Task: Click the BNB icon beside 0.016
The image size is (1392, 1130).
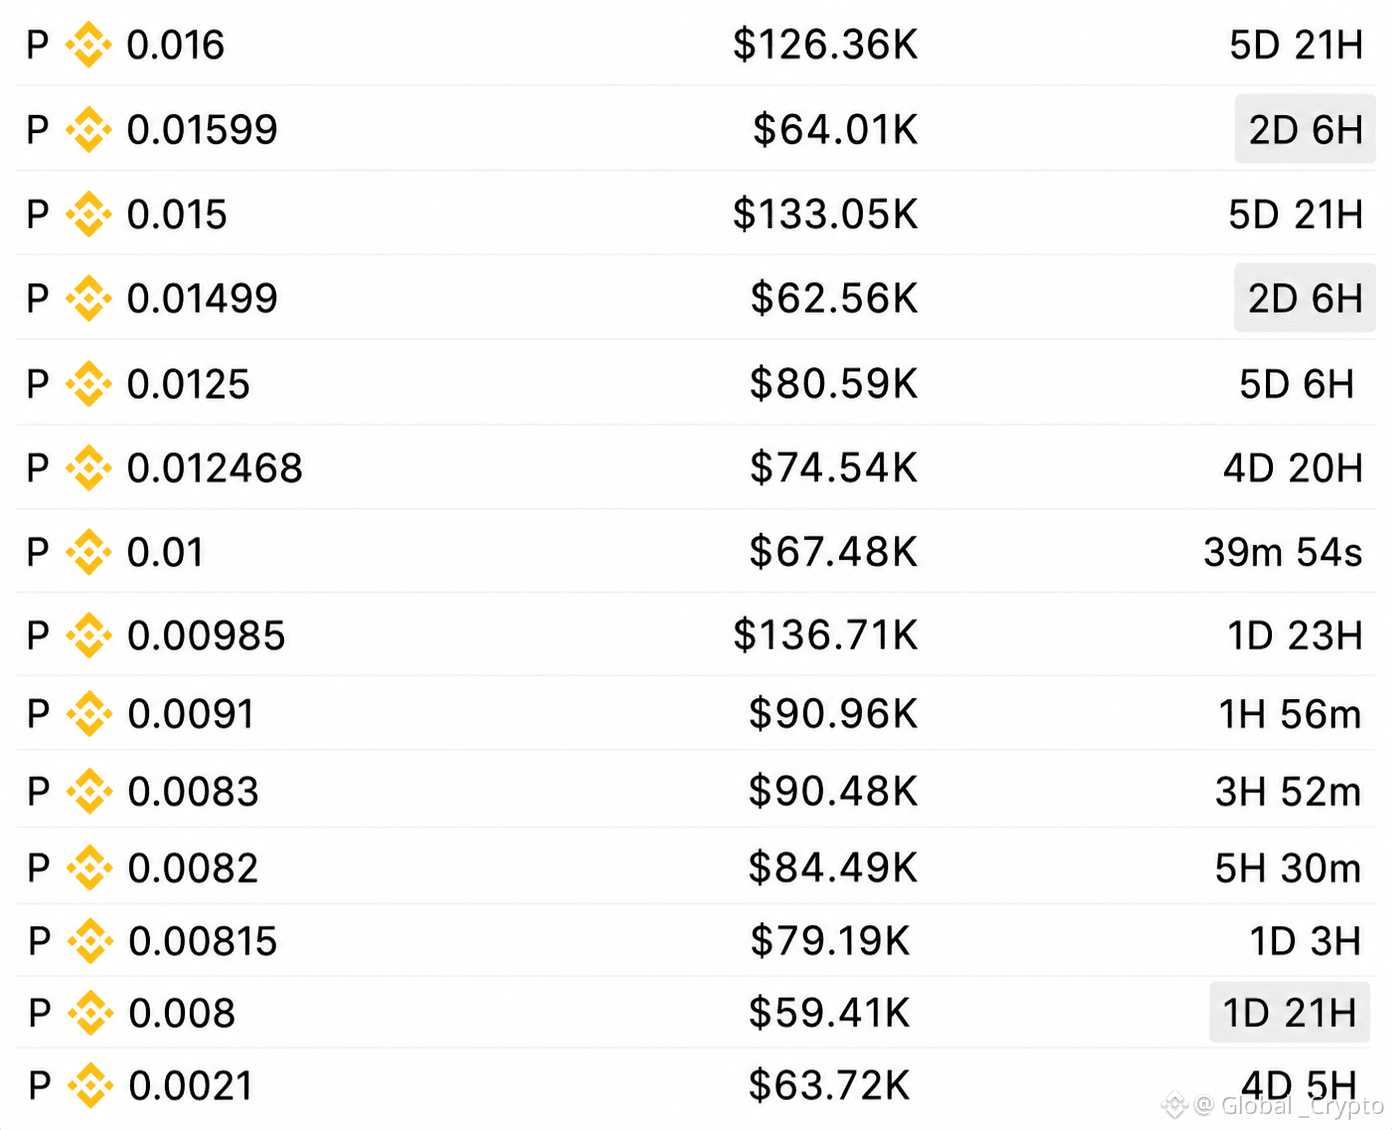Action: click(x=88, y=45)
